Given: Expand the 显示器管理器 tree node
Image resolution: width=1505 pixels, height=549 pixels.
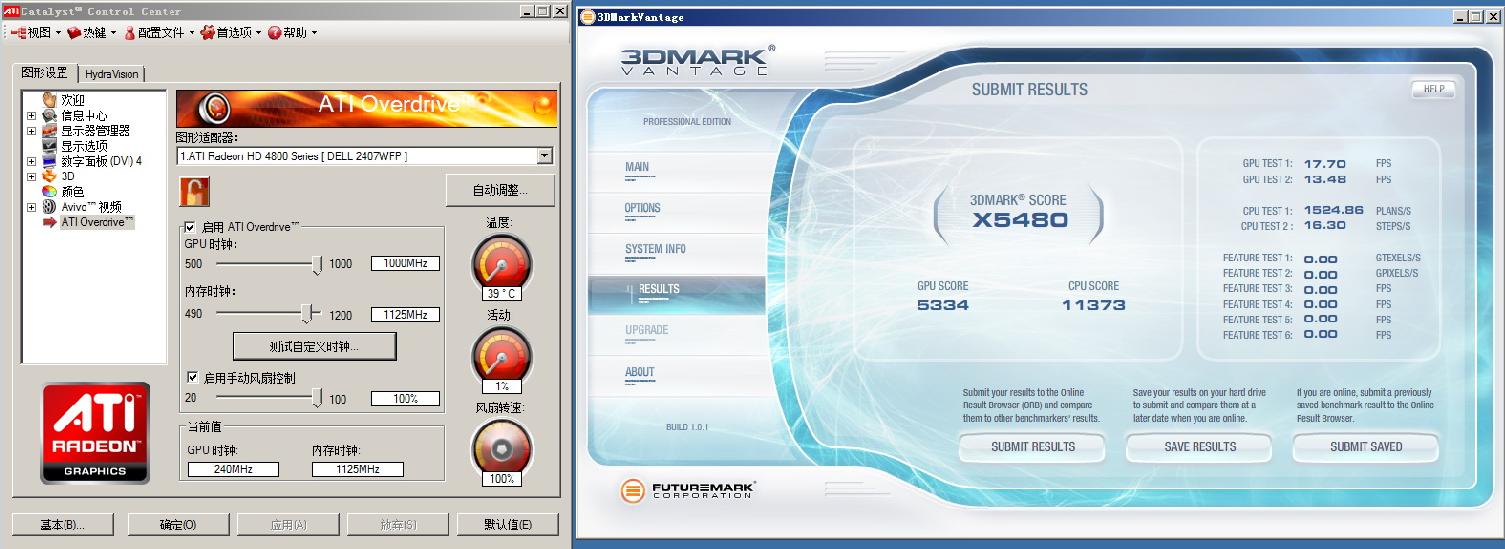Looking at the screenshot, I should coord(31,131).
